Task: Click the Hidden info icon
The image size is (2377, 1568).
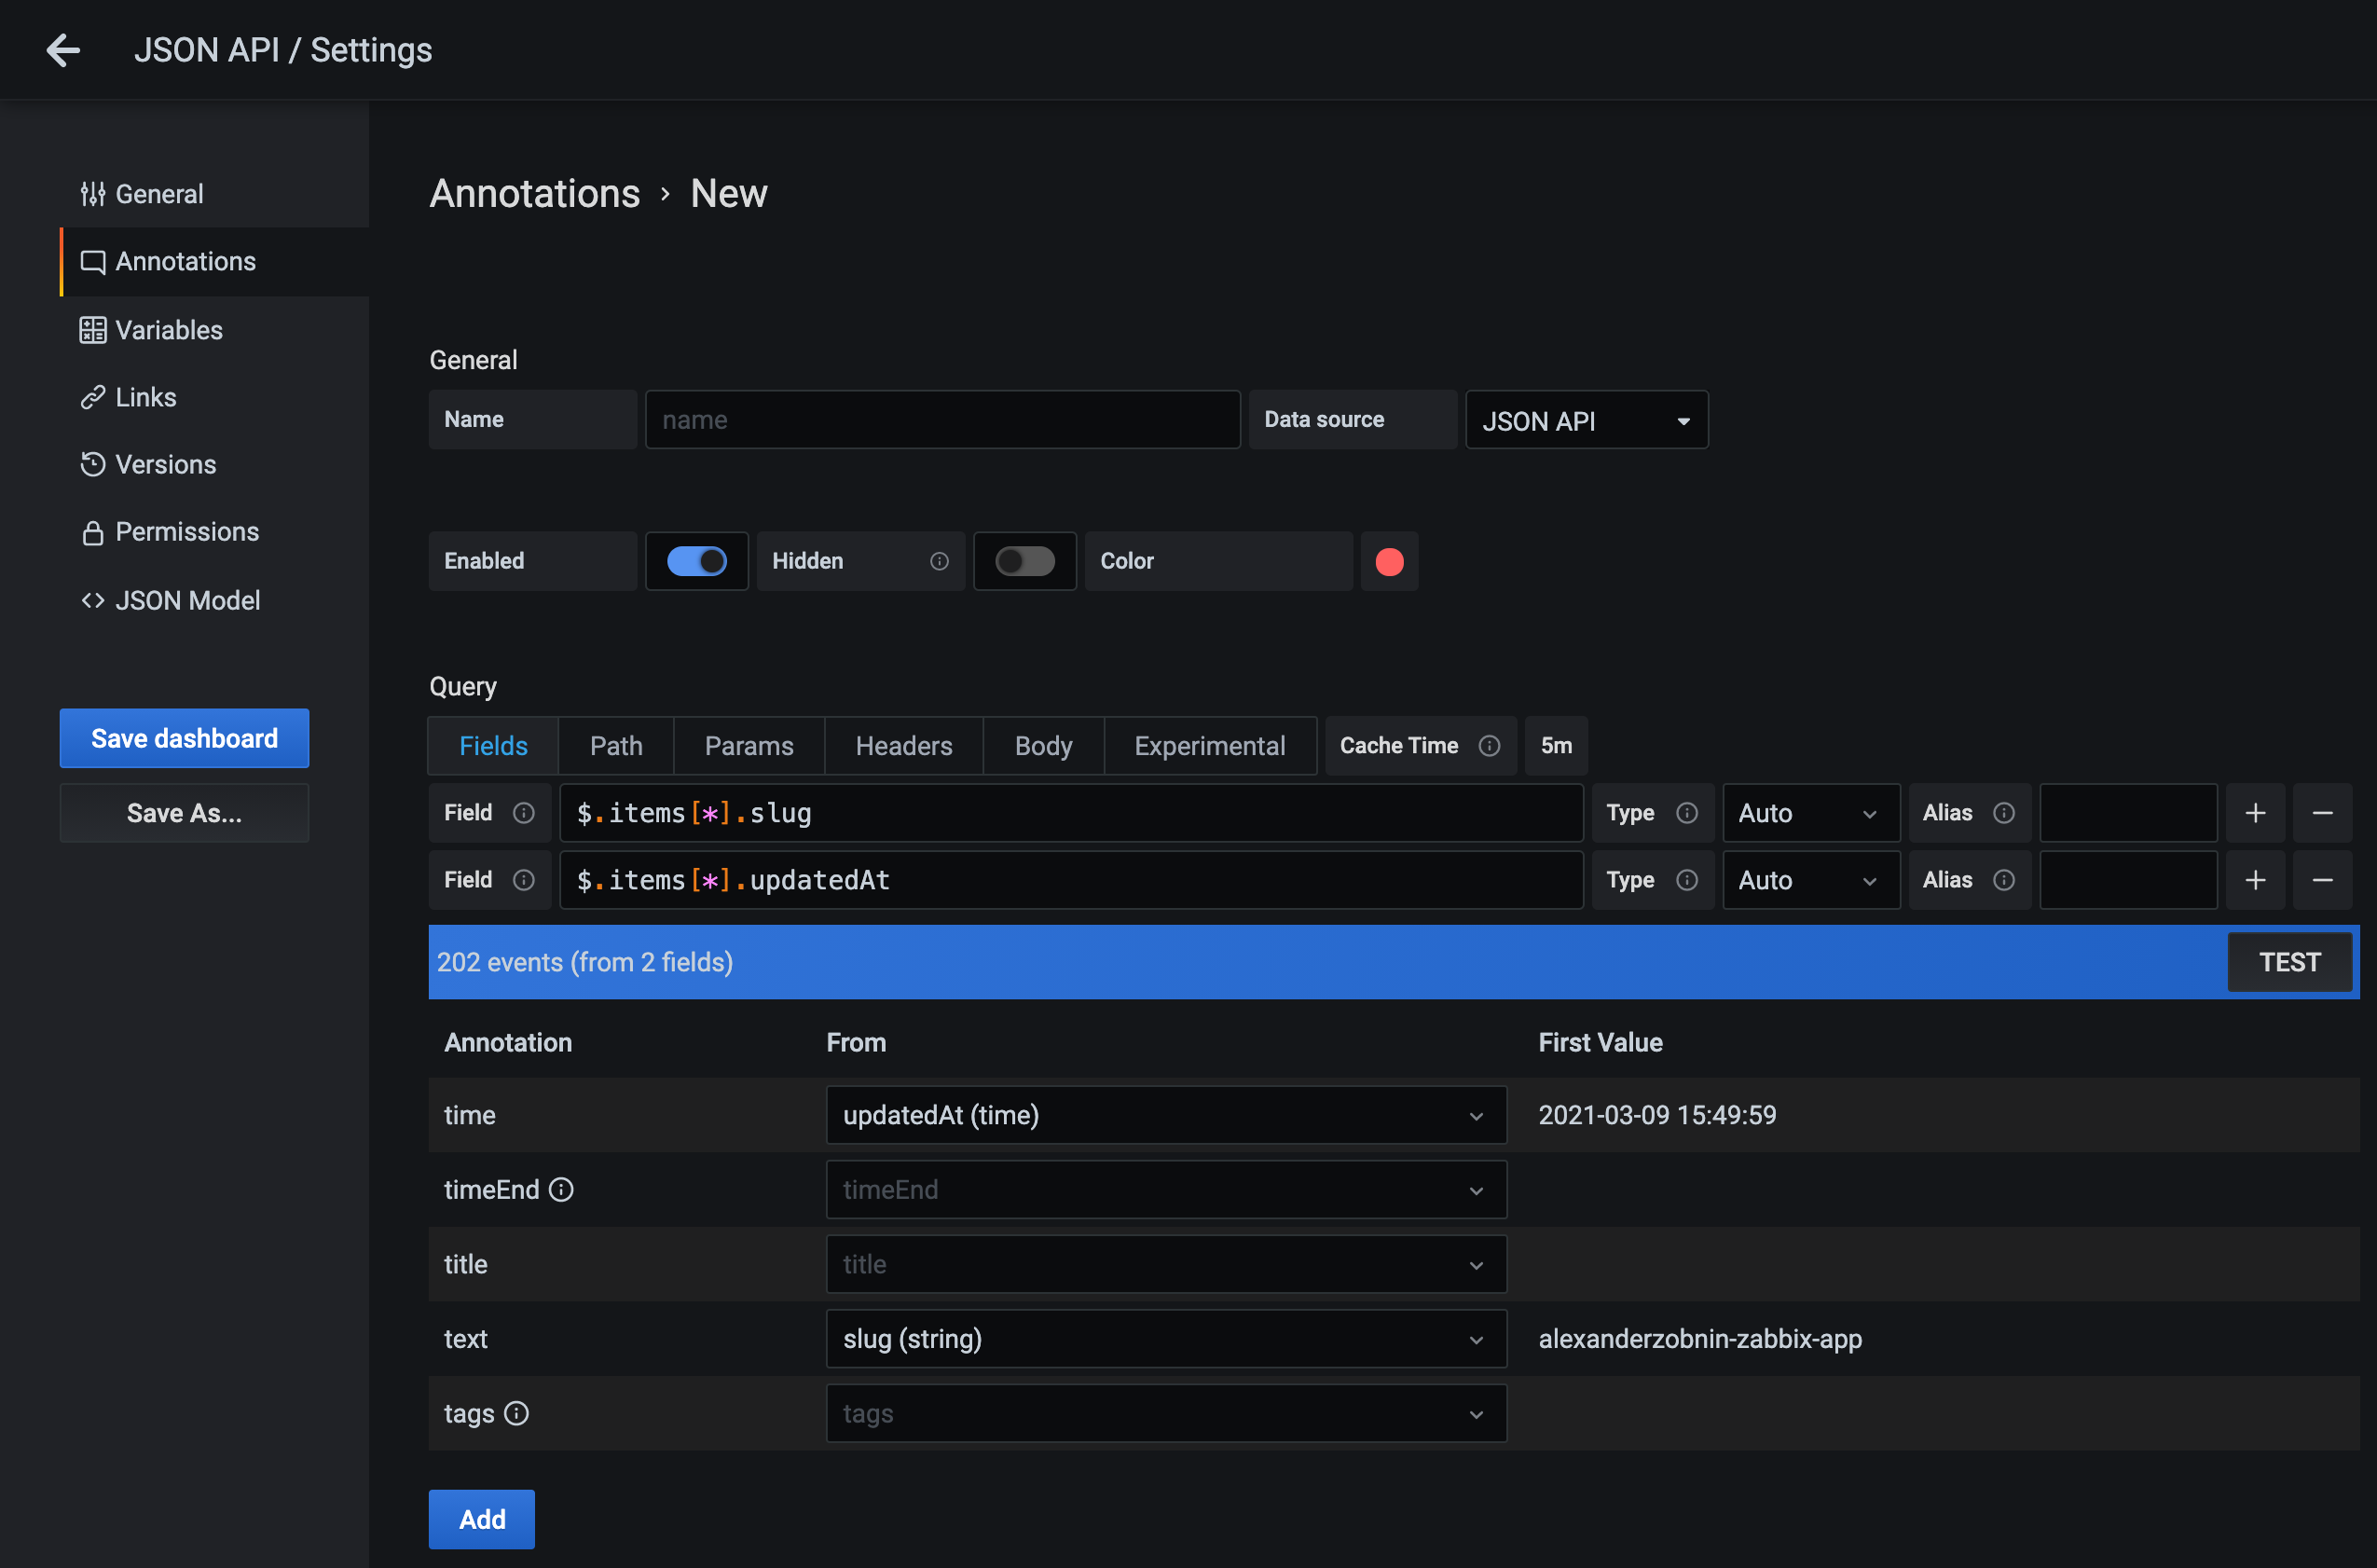Action: point(938,561)
